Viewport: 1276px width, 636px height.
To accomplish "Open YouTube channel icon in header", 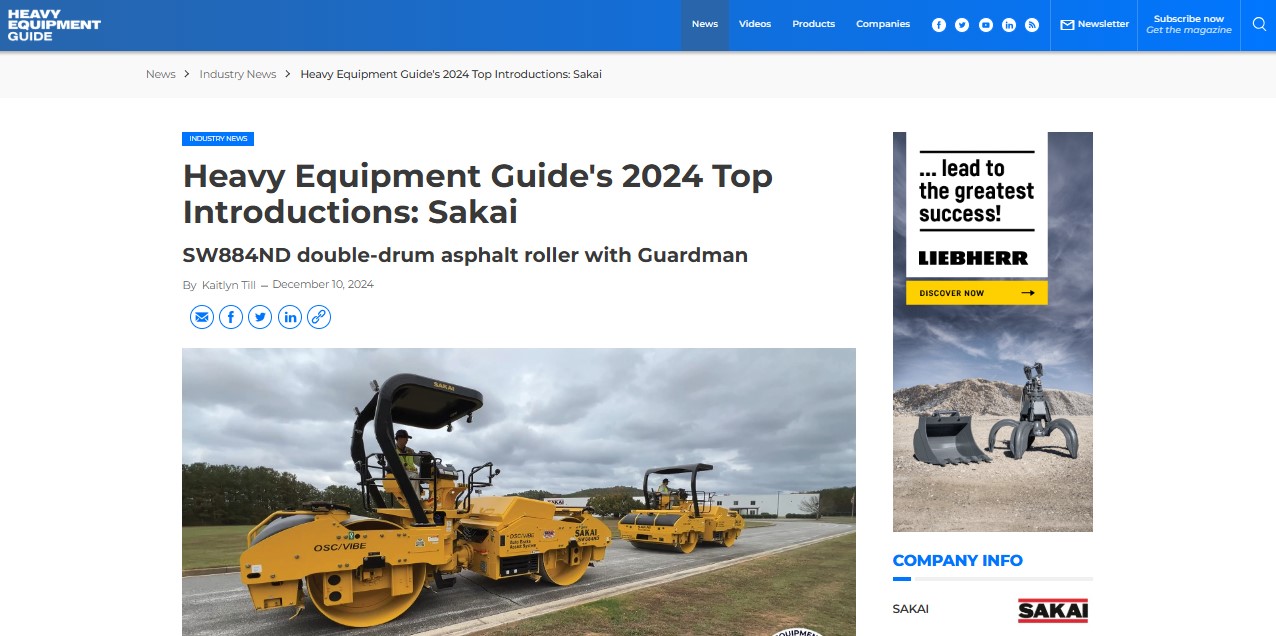I will [x=986, y=25].
